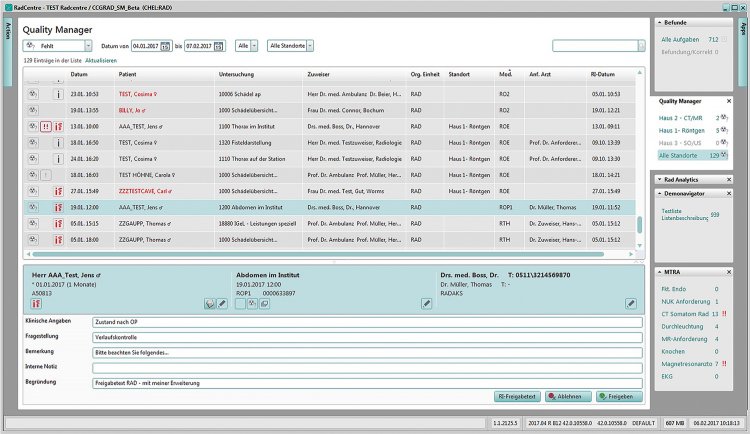The width and height of the screenshot is (750, 434).
Task: Collapse the Demonavigator panel
Action: tap(660, 193)
